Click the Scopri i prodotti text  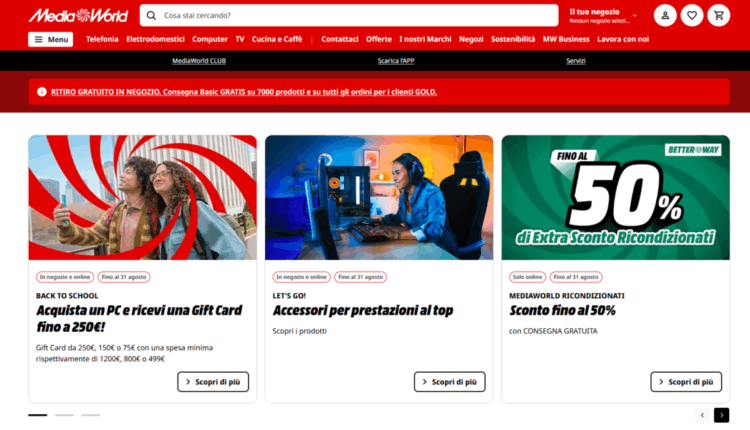[x=299, y=331]
